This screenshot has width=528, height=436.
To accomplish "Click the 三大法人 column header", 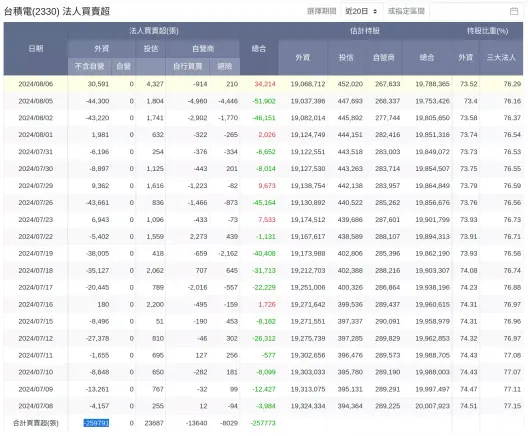I will pyautogui.click(x=501, y=58).
